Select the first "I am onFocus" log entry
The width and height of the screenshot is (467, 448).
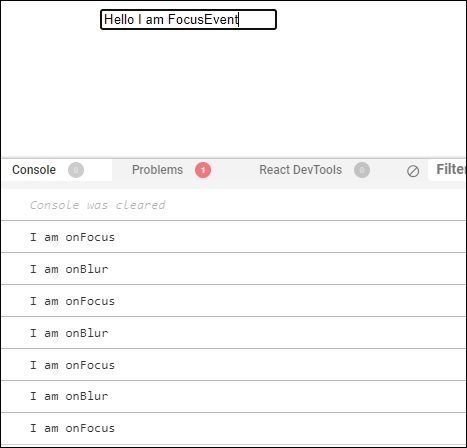[233, 237]
